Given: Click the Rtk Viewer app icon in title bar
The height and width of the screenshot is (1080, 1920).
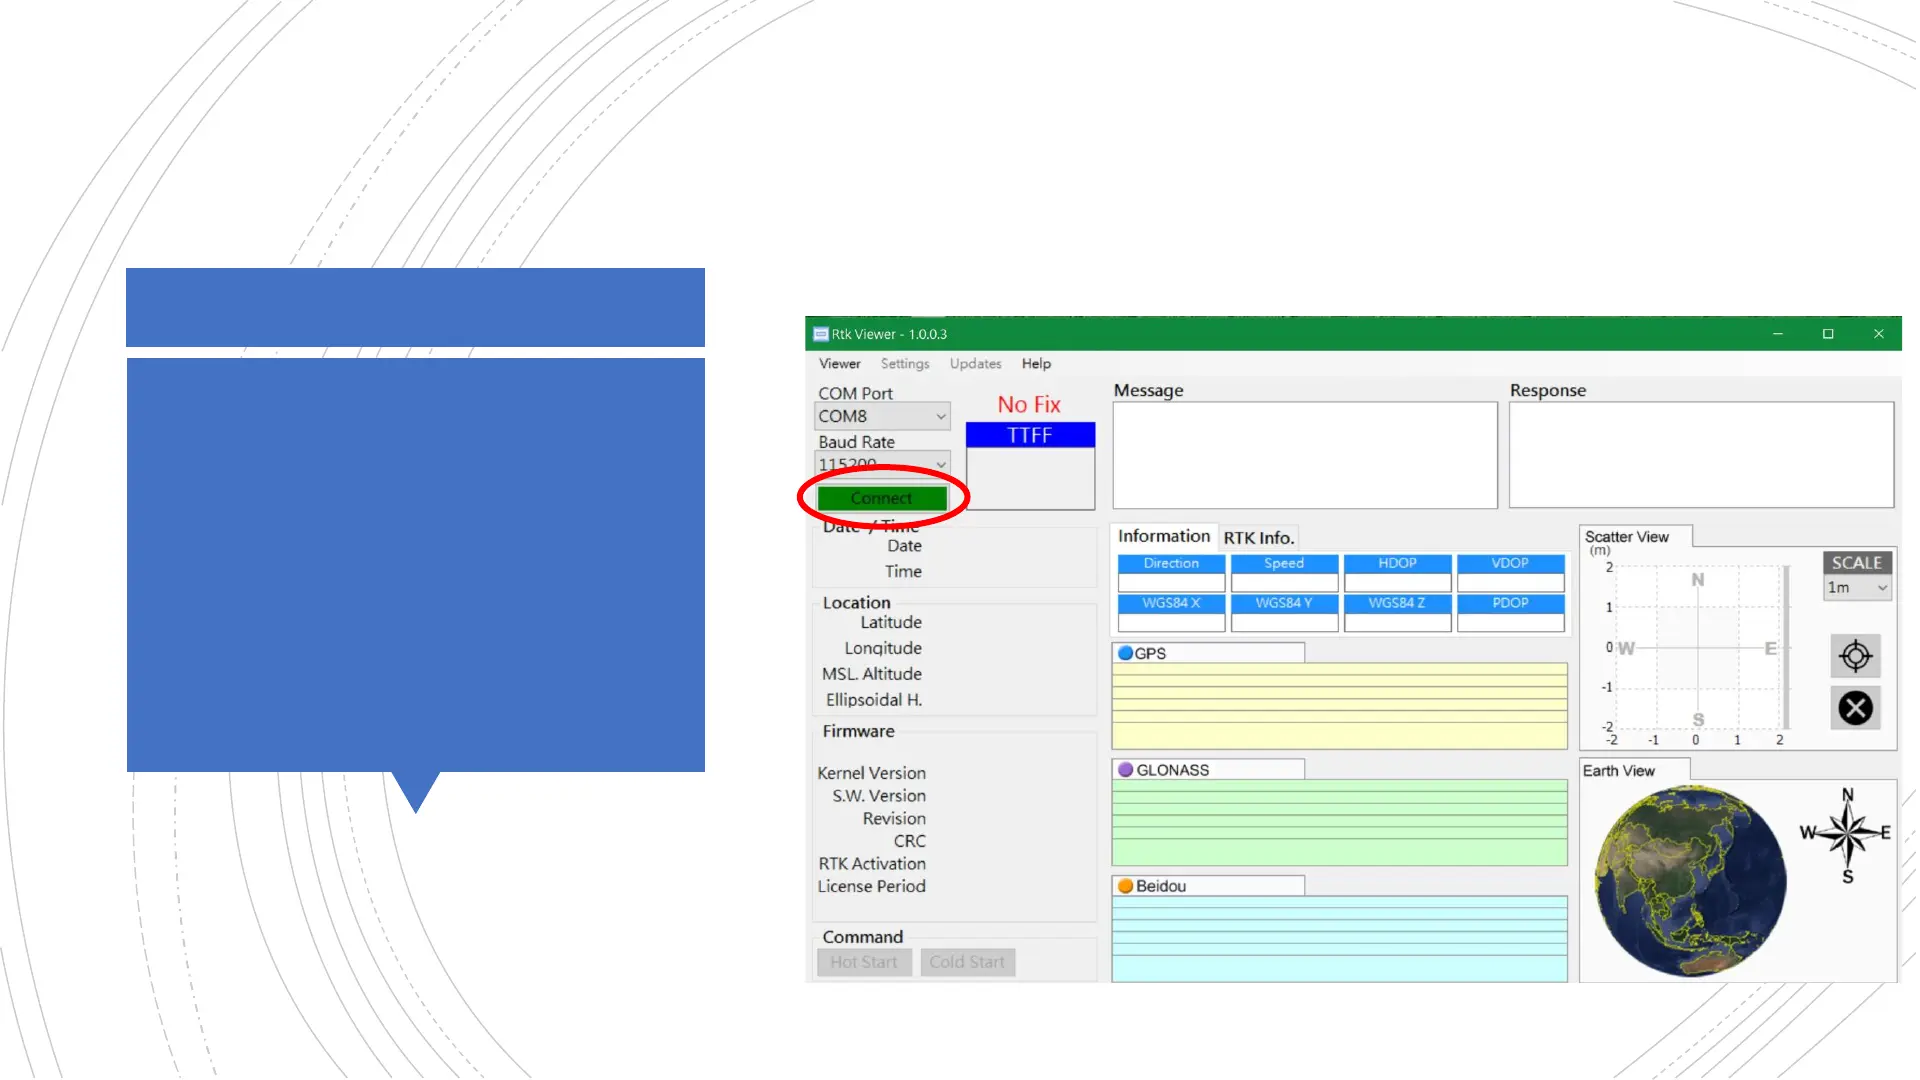Looking at the screenshot, I should point(820,334).
